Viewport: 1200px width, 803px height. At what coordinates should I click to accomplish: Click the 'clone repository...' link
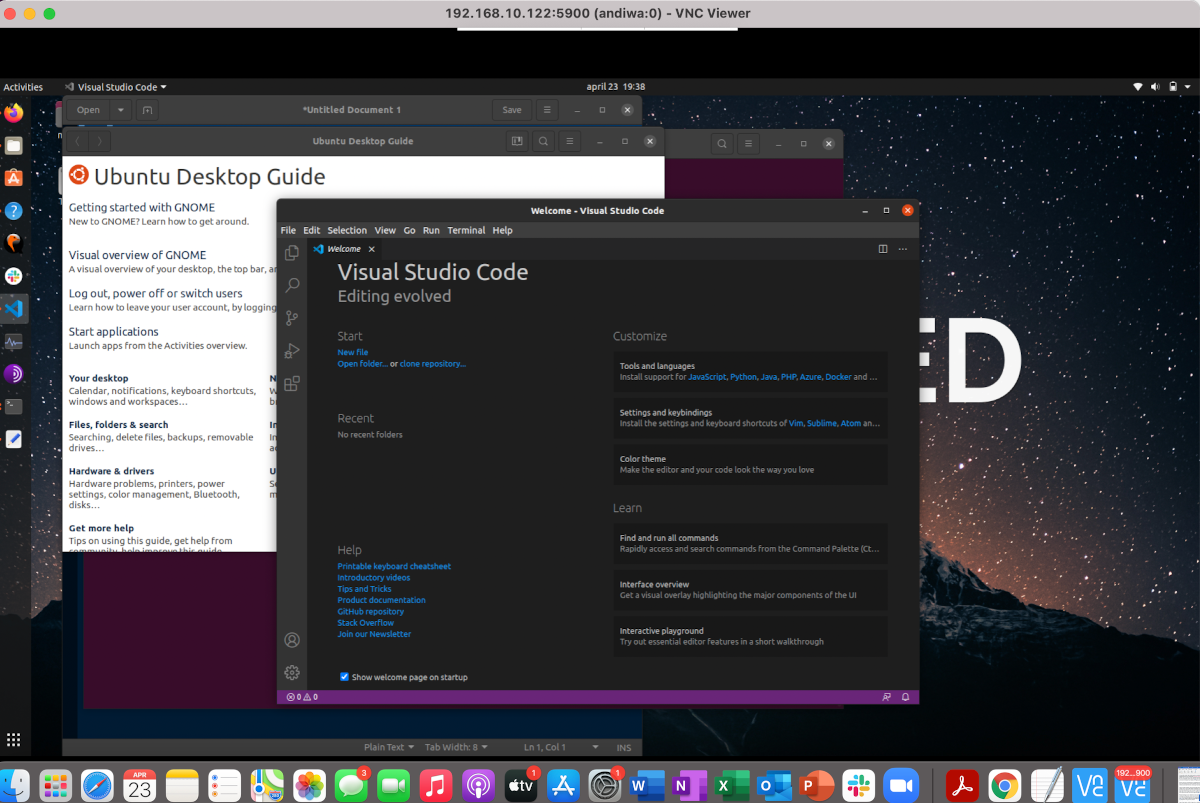pos(433,363)
